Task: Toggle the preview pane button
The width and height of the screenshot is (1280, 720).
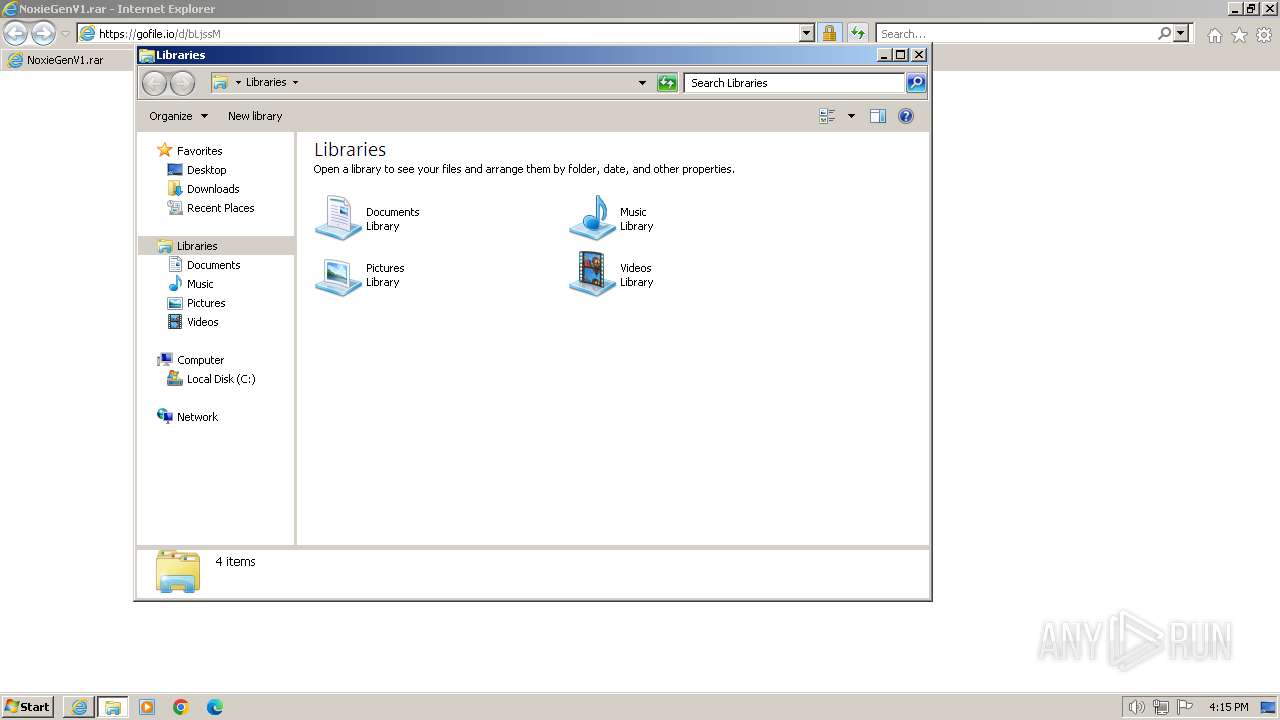Action: pos(878,116)
